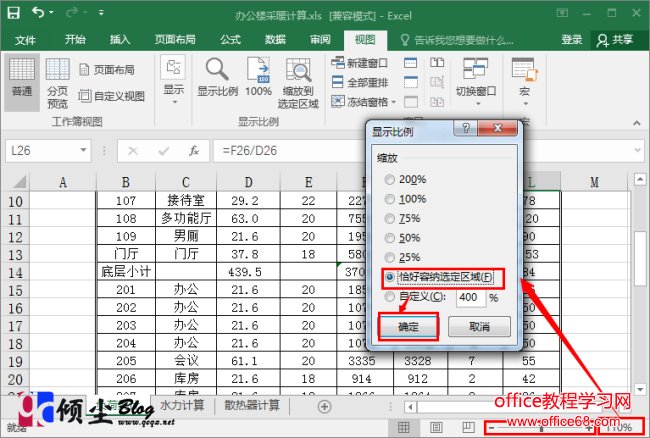650x438 pixels.
Task: Expand the formula bar with right arrow
Action: click(638, 150)
